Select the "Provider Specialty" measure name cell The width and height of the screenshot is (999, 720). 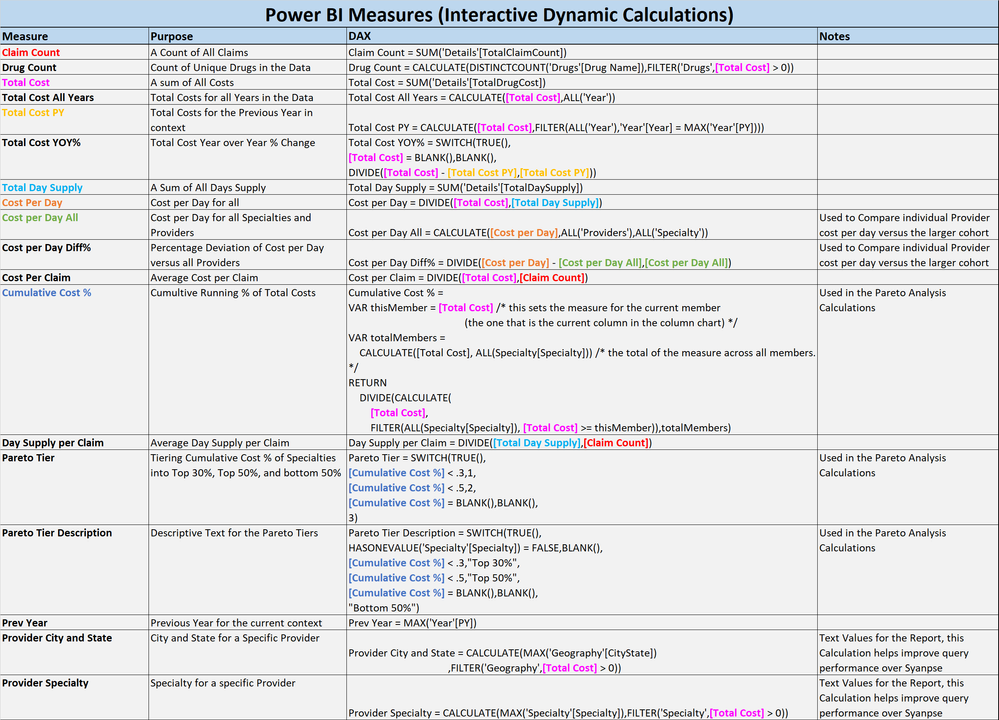click(75, 698)
